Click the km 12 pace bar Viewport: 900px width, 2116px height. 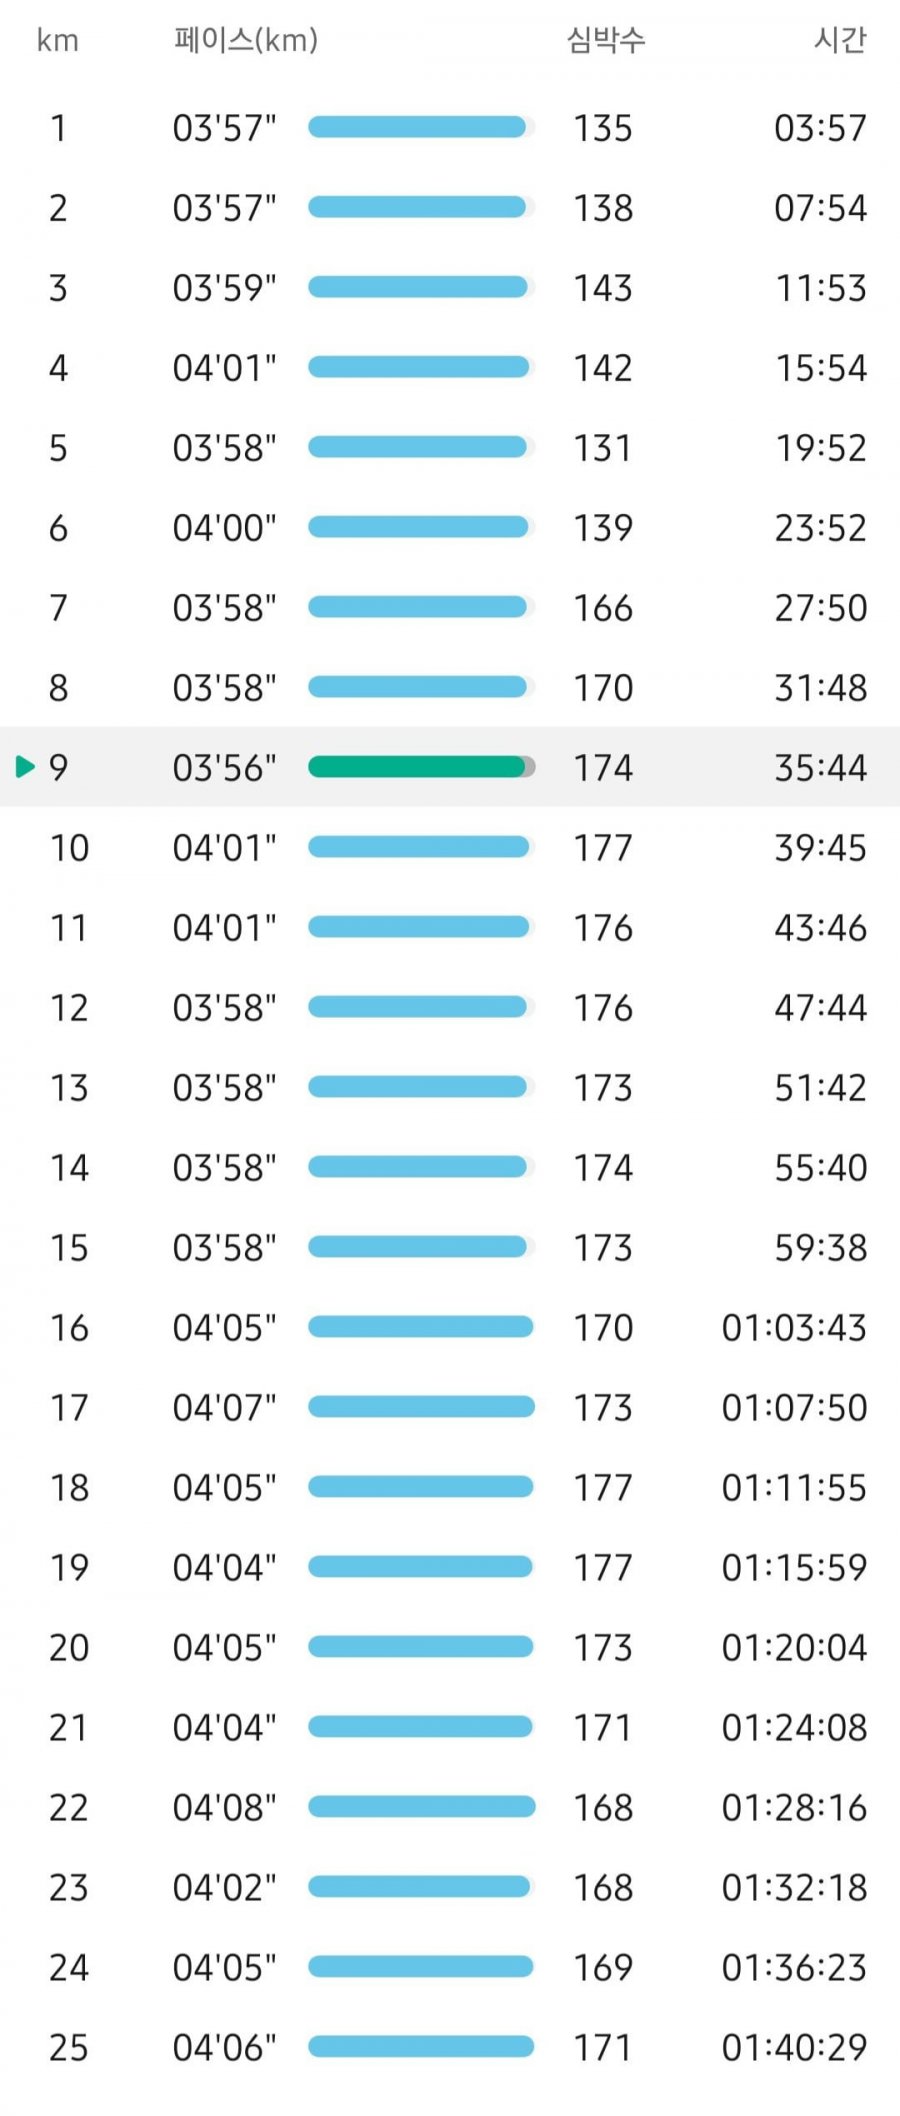pyautogui.click(x=422, y=1007)
